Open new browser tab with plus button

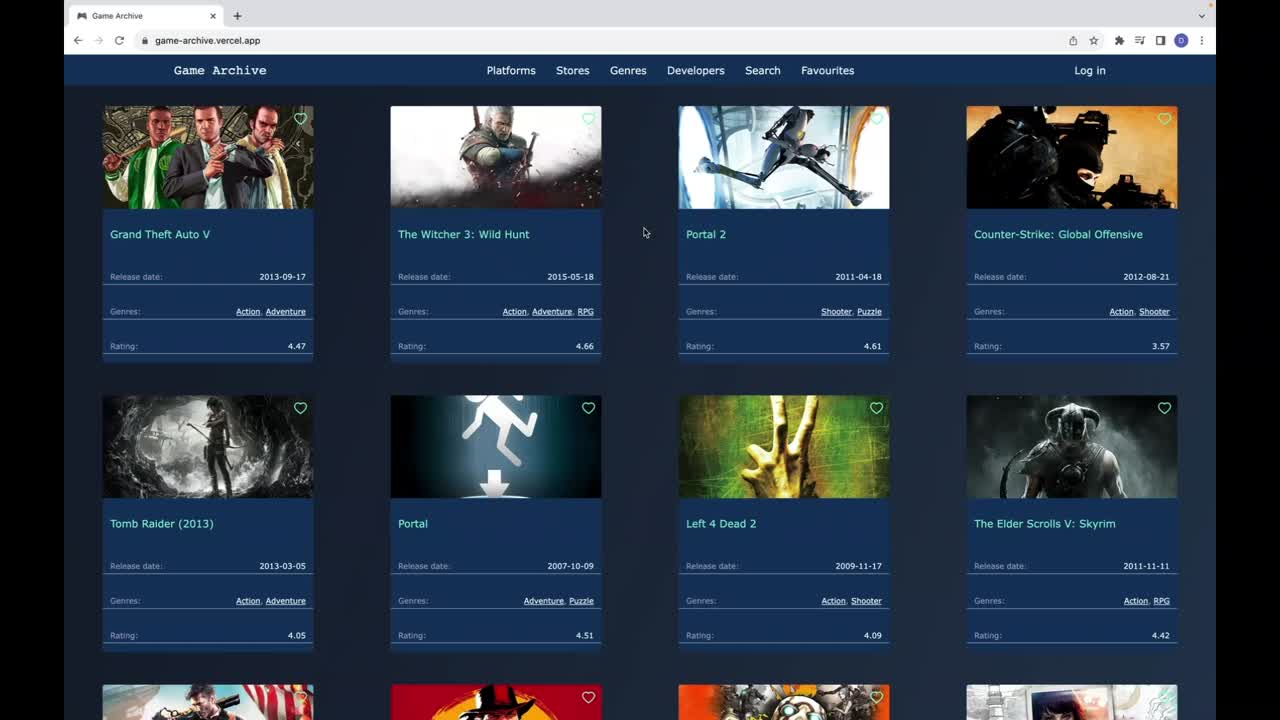(237, 16)
